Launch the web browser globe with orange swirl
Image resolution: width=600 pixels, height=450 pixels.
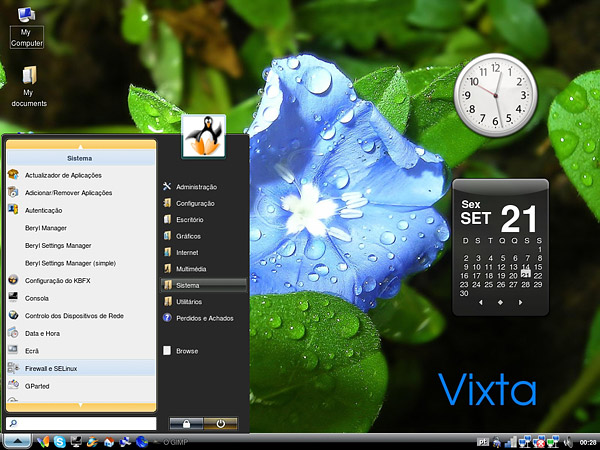click(92, 442)
